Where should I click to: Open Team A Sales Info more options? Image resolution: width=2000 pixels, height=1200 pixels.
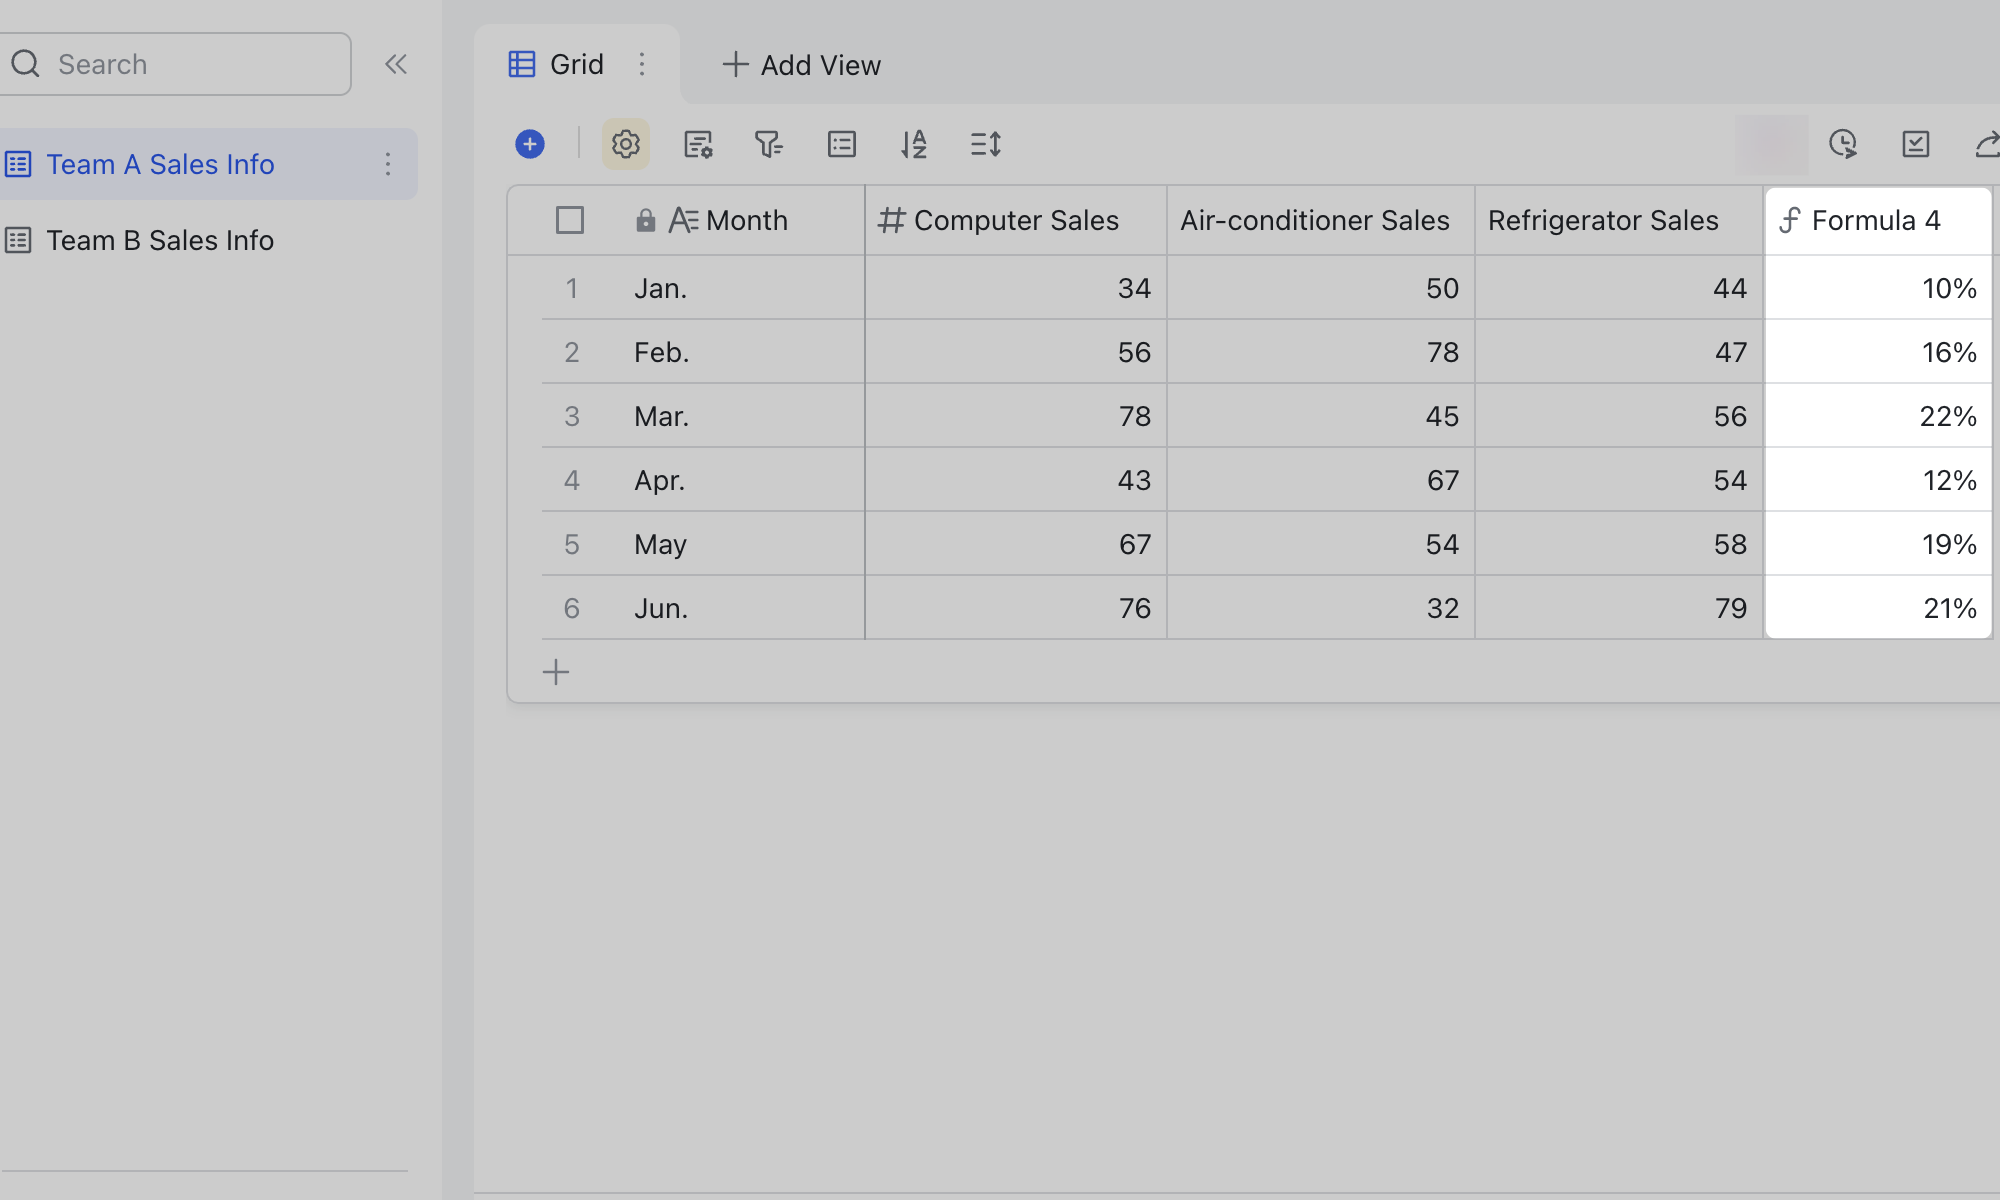coord(388,164)
